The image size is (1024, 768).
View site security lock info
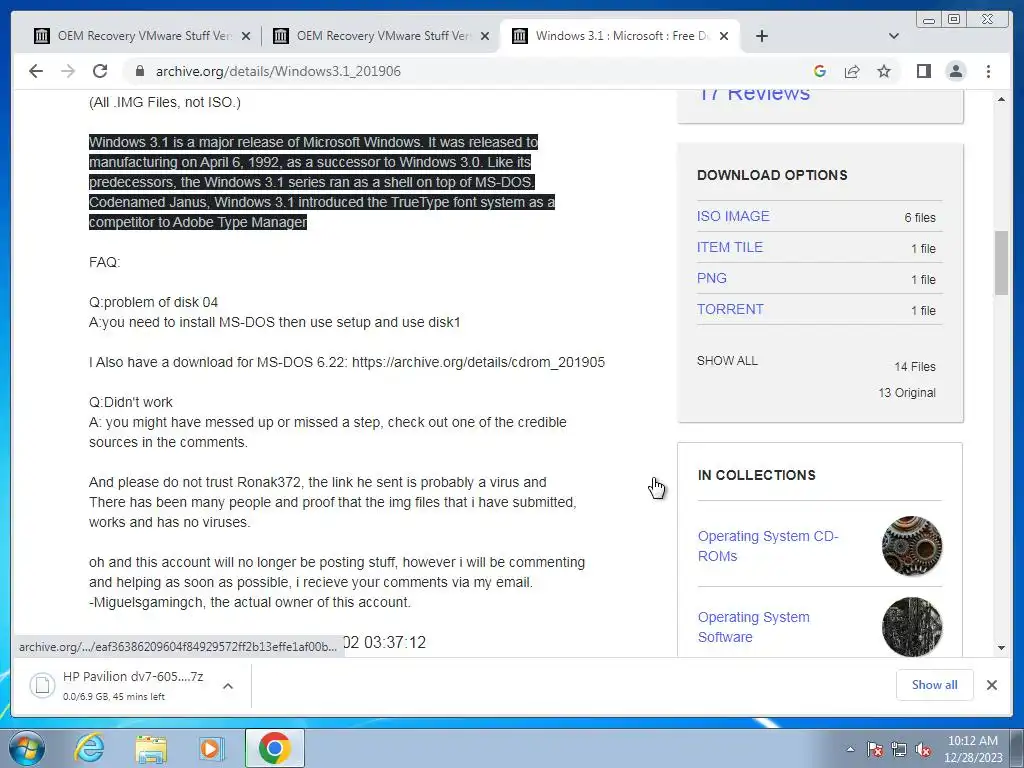[x=139, y=71]
